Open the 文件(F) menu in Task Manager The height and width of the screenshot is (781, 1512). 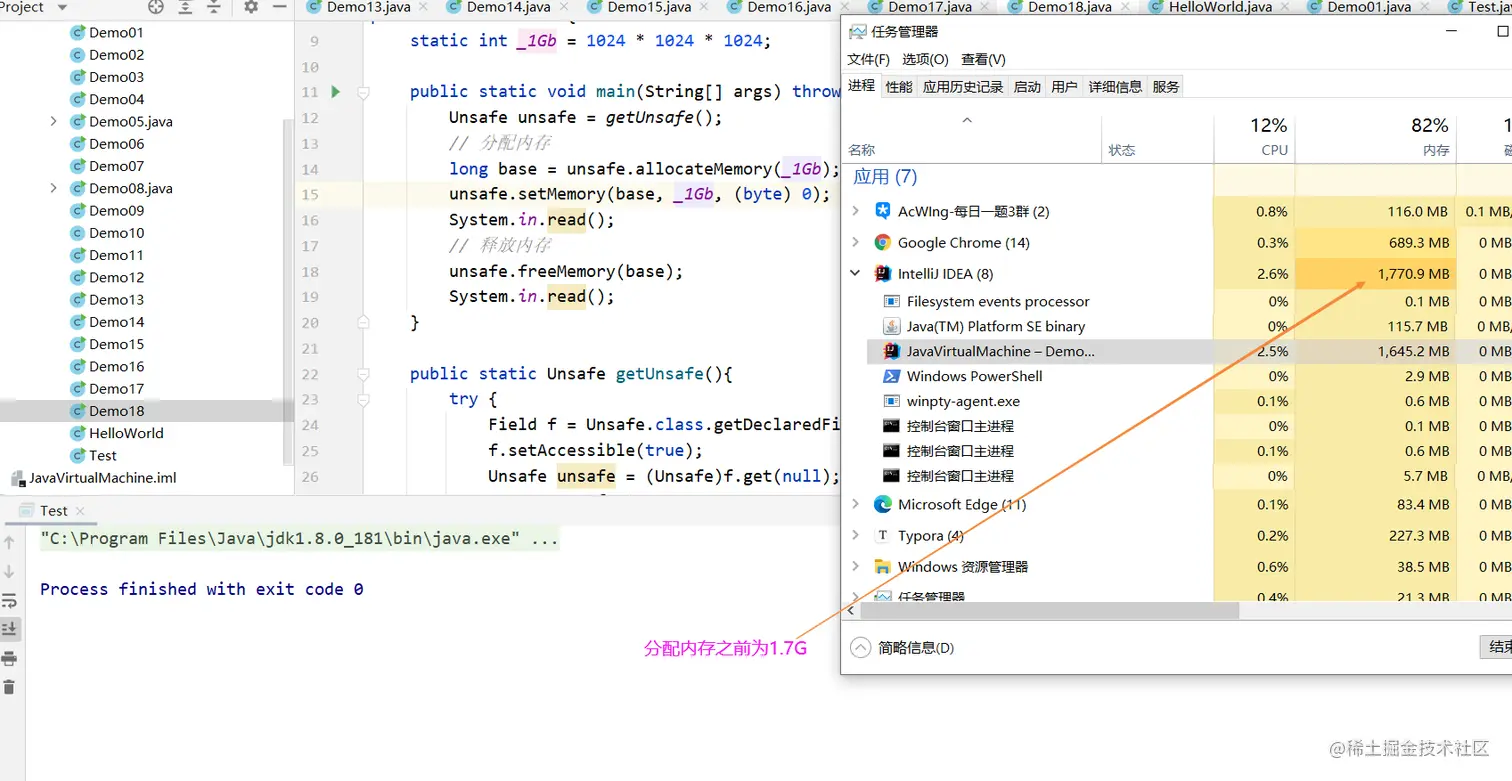click(x=868, y=60)
